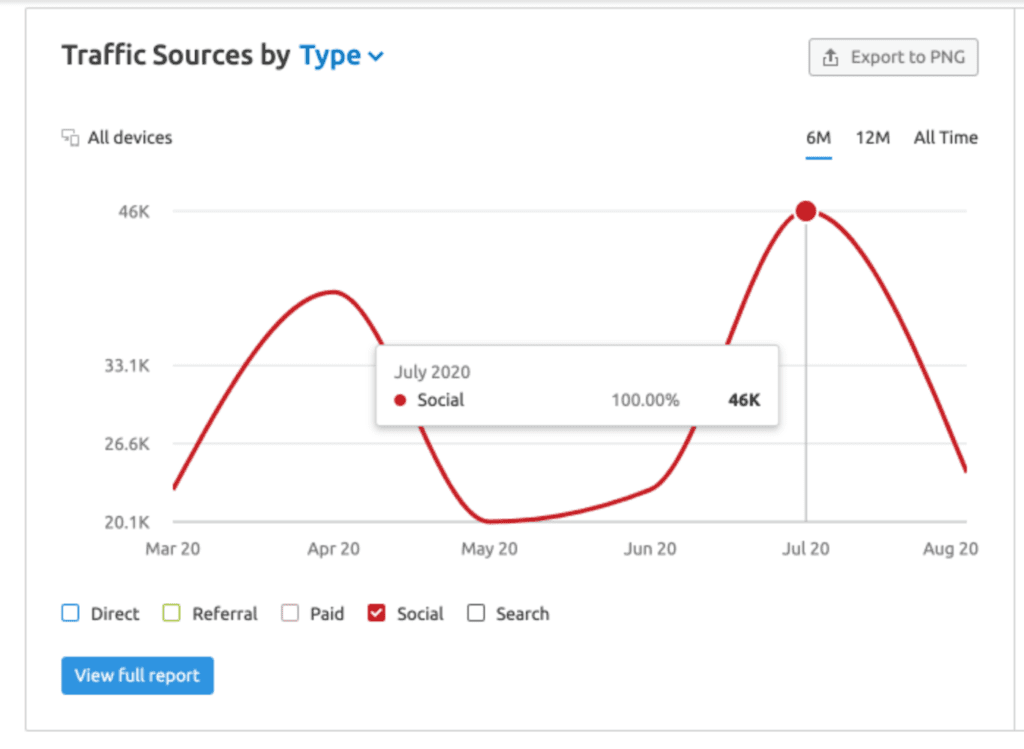Select the All Time range
The image size is (1024, 749).
point(946,138)
